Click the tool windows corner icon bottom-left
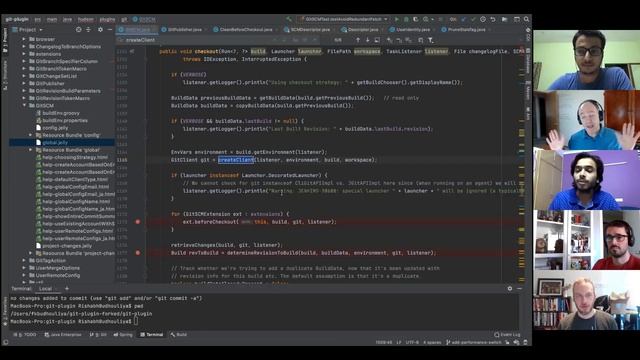The height and width of the screenshot is (360, 640). [5, 342]
